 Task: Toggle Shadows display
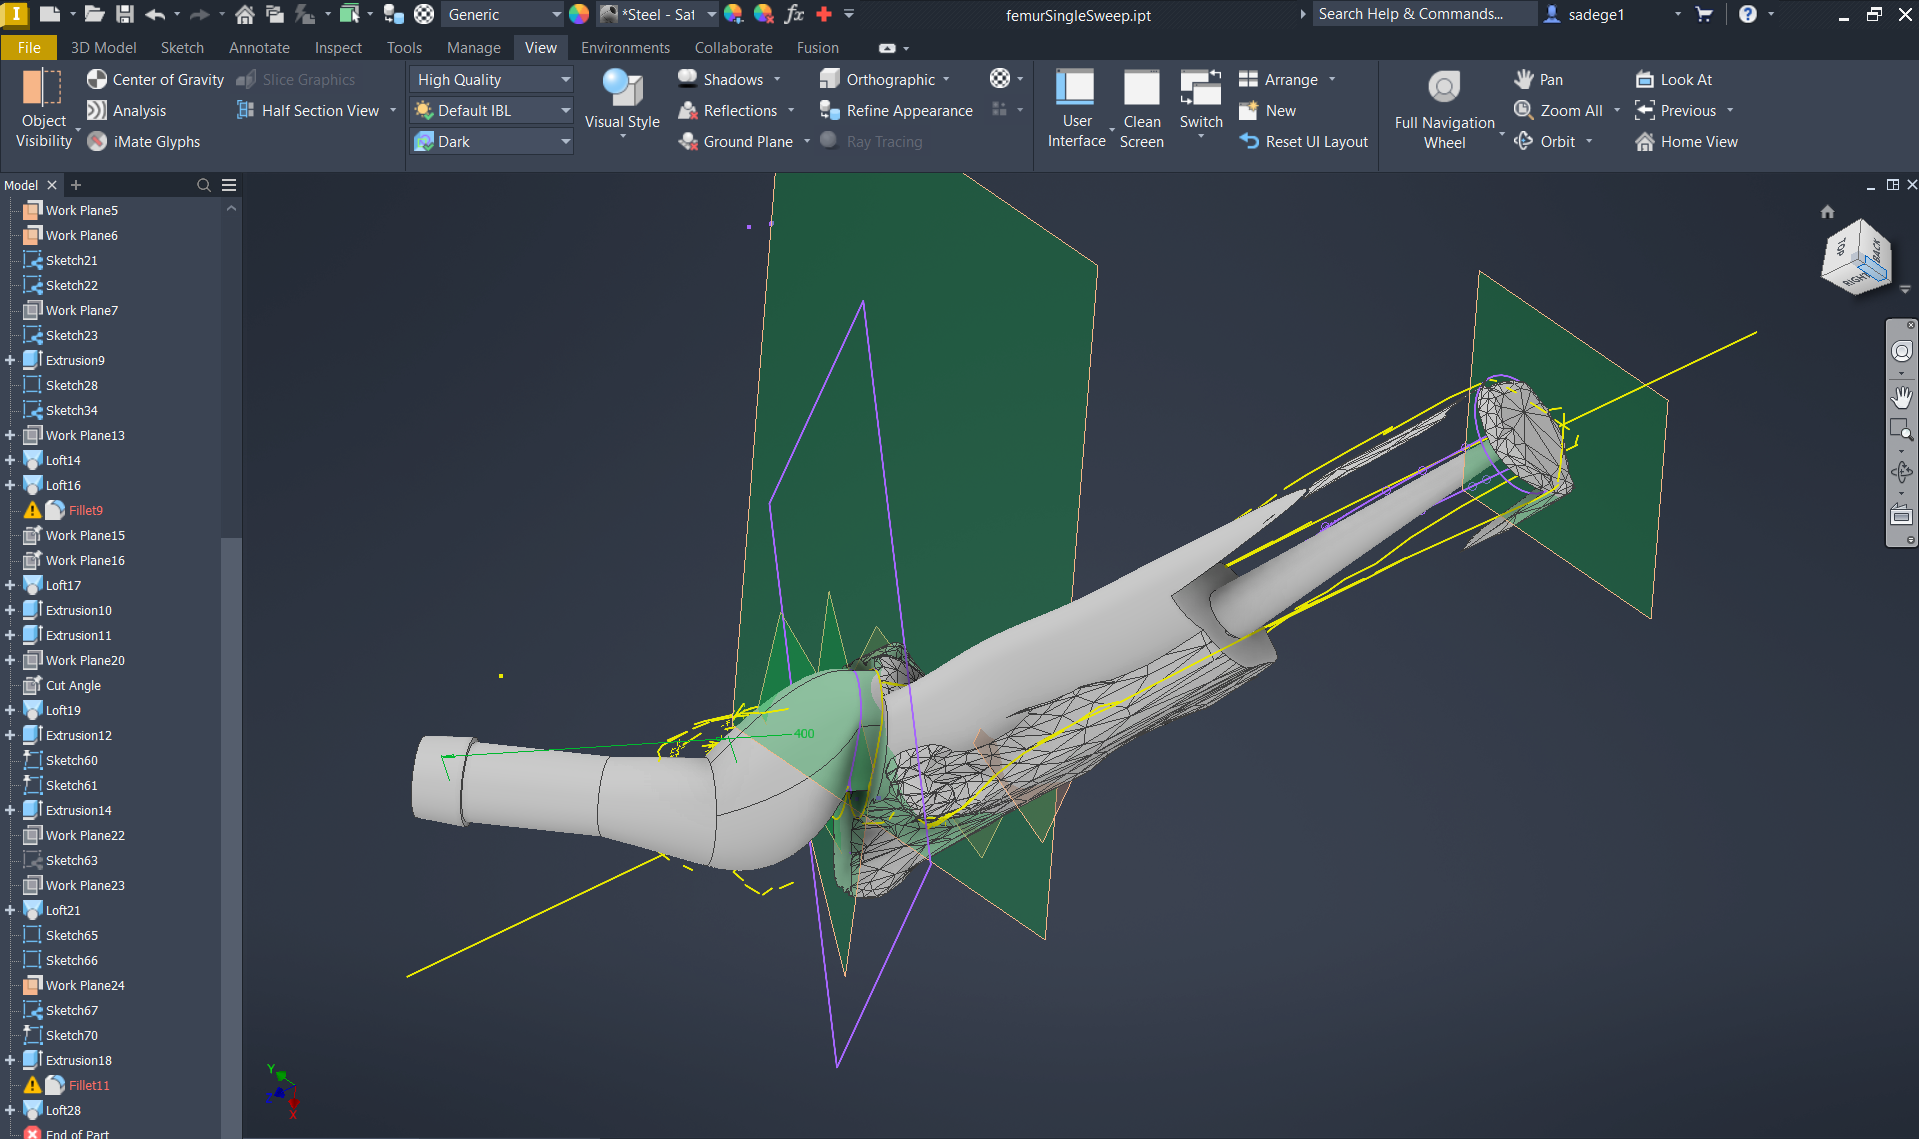tap(727, 79)
